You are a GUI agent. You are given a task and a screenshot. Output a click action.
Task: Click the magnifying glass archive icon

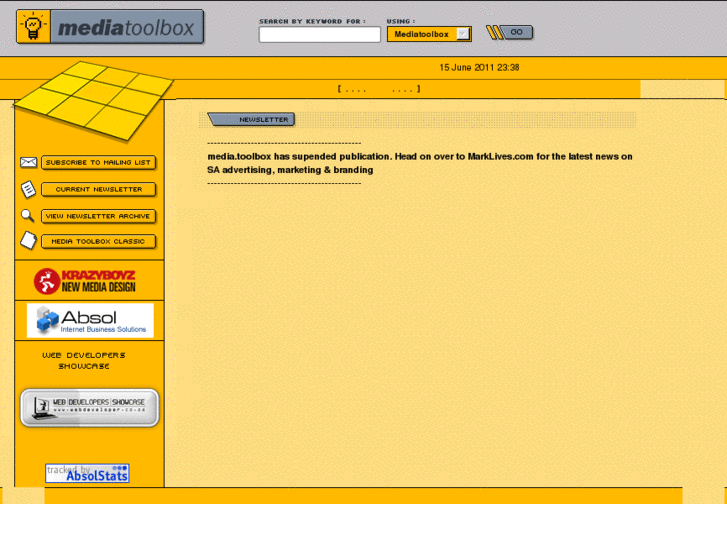pos(27,216)
